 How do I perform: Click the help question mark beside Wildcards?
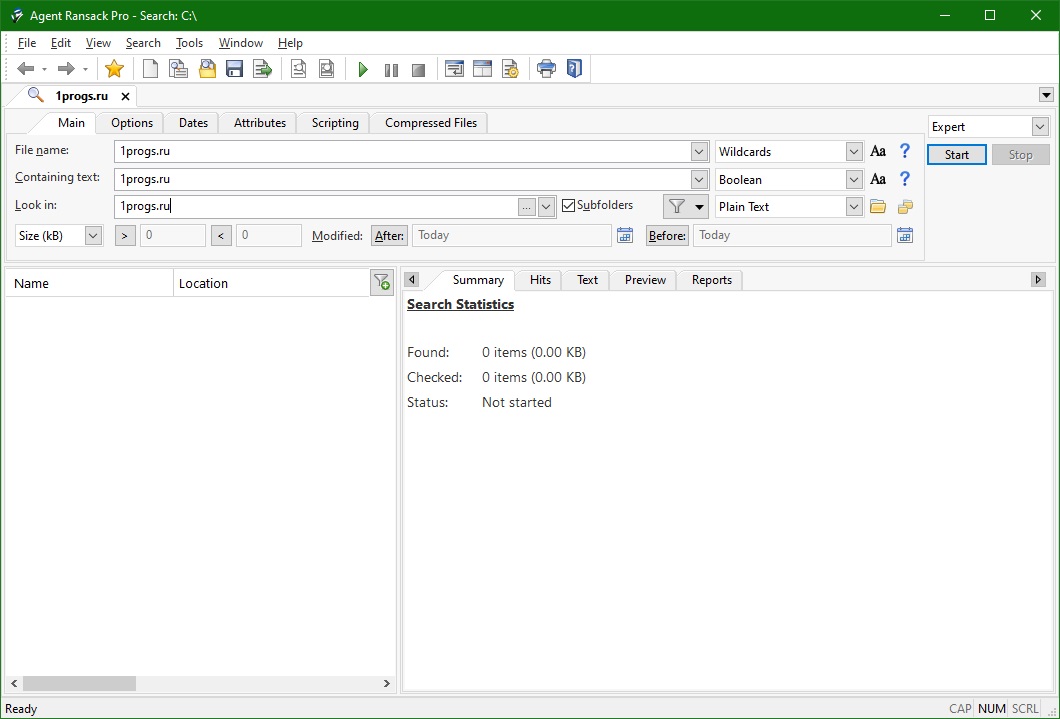(905, 151)
